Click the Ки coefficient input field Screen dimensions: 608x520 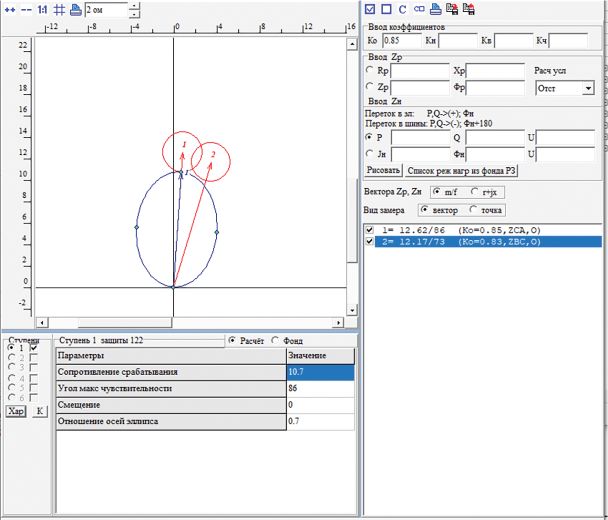(458, 40)
